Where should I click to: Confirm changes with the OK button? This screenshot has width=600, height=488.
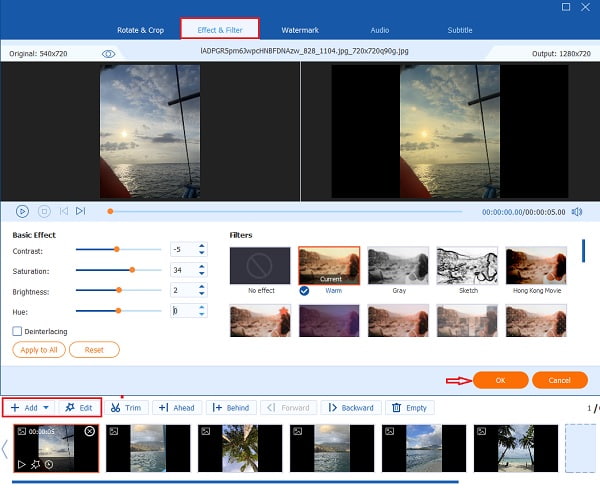click(x=501, y=380)
